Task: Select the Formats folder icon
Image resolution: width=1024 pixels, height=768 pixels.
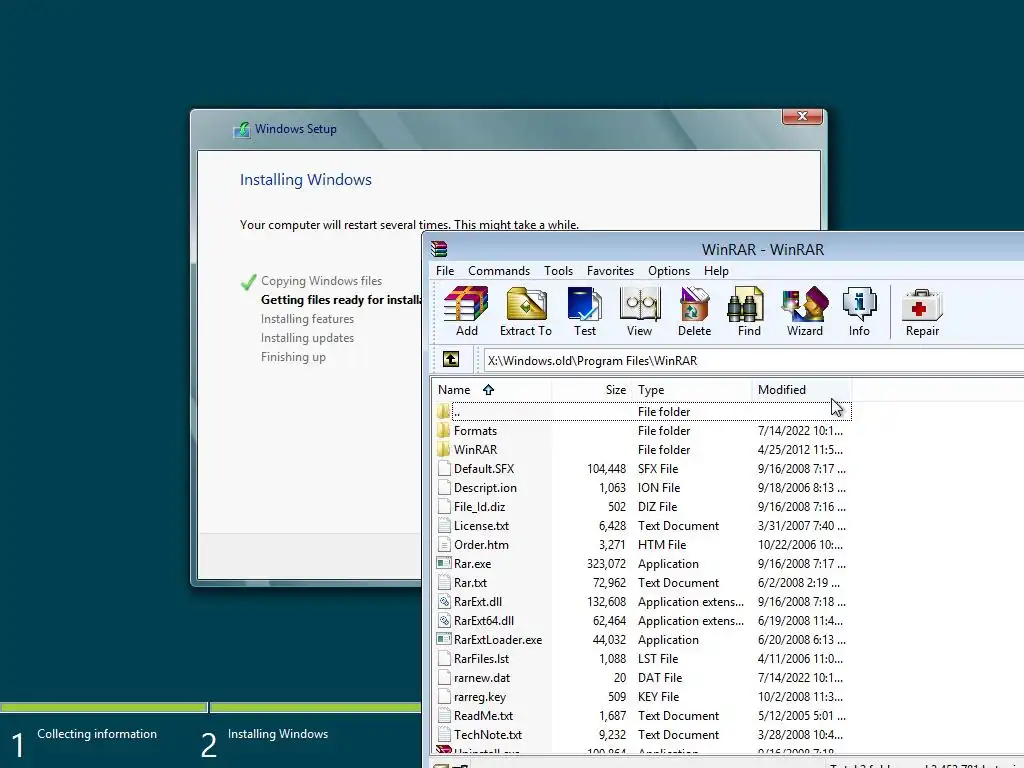Action: point(443,430)
